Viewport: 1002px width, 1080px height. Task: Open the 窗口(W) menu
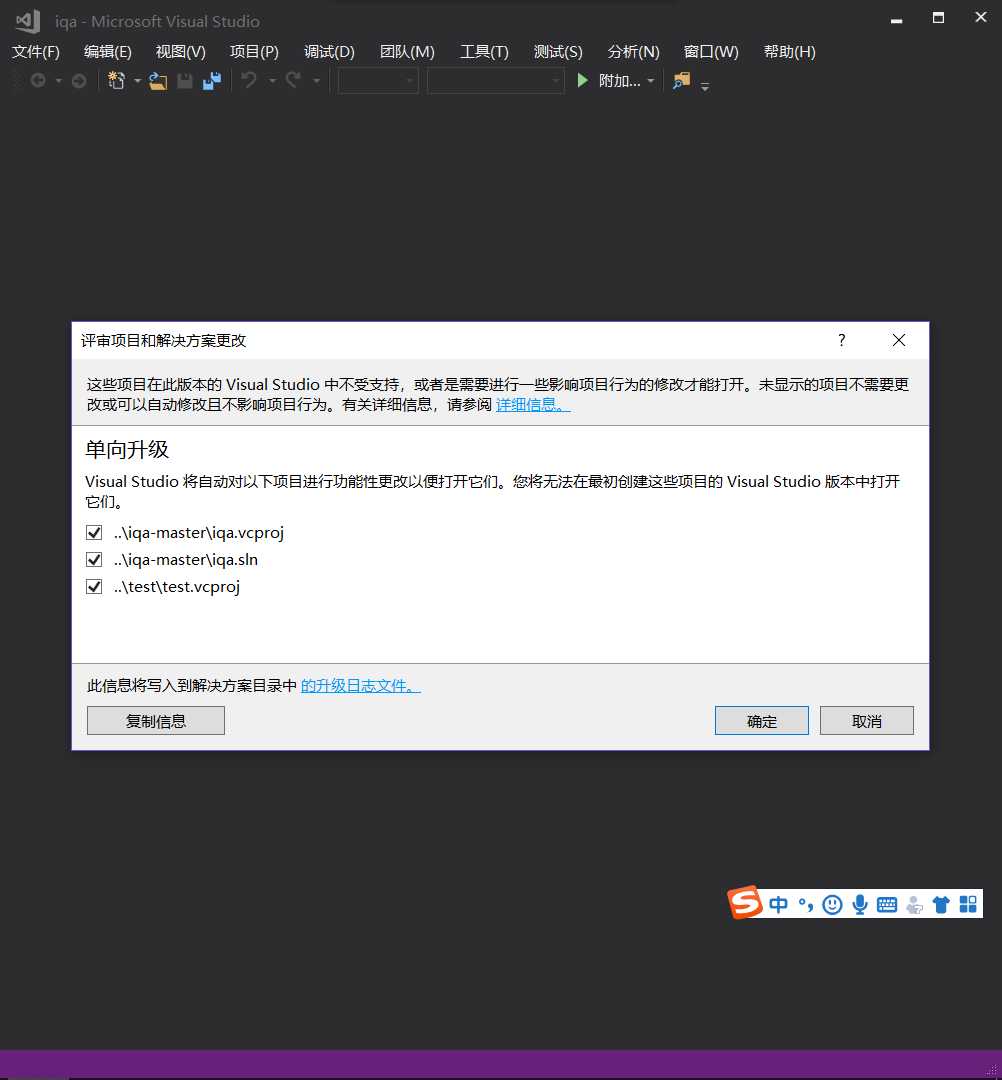tap(711, 52)
